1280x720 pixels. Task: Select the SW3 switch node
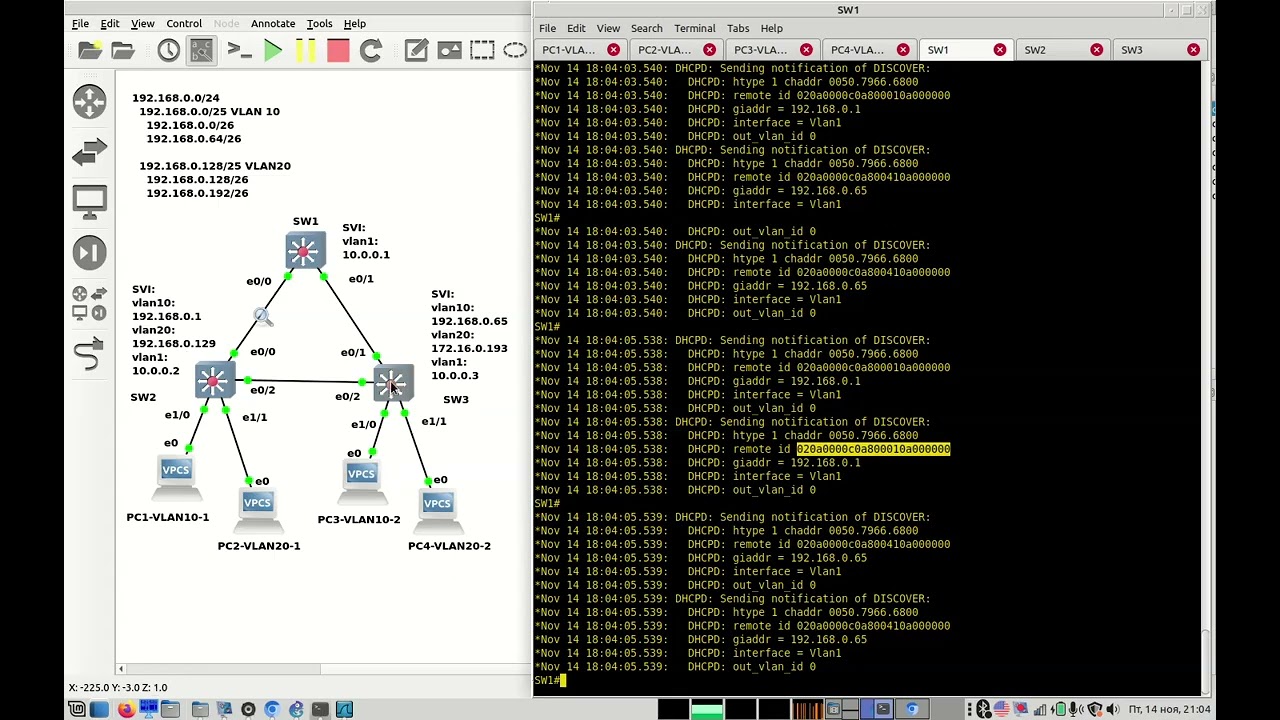(393, 384)
